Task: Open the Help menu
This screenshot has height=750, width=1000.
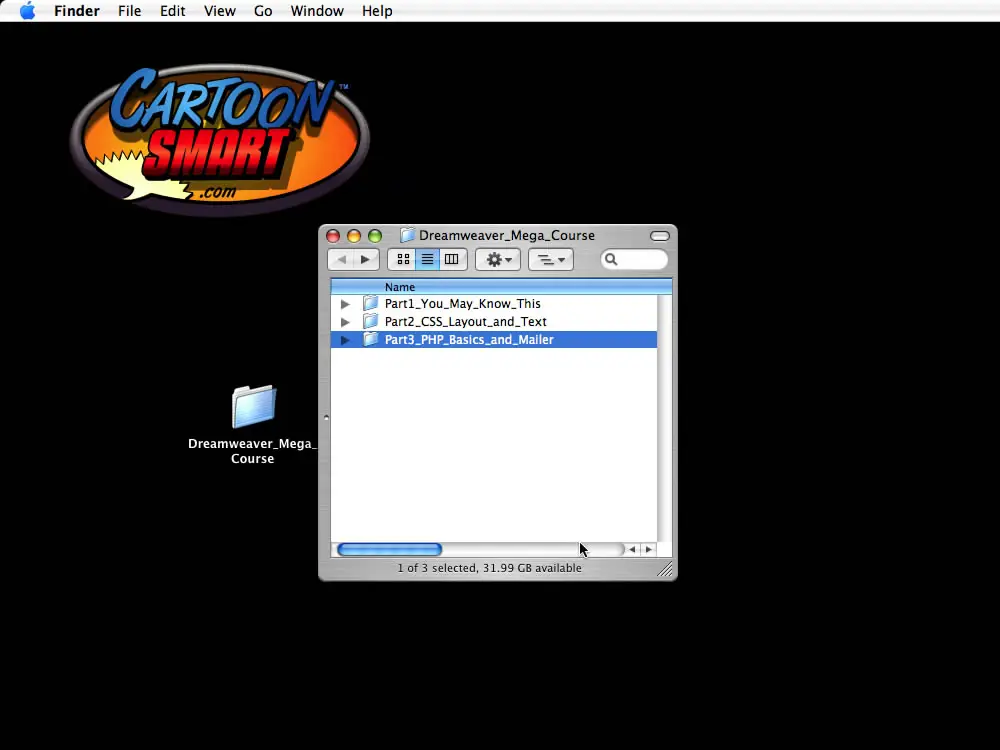Action: click(x=377, y=11)
